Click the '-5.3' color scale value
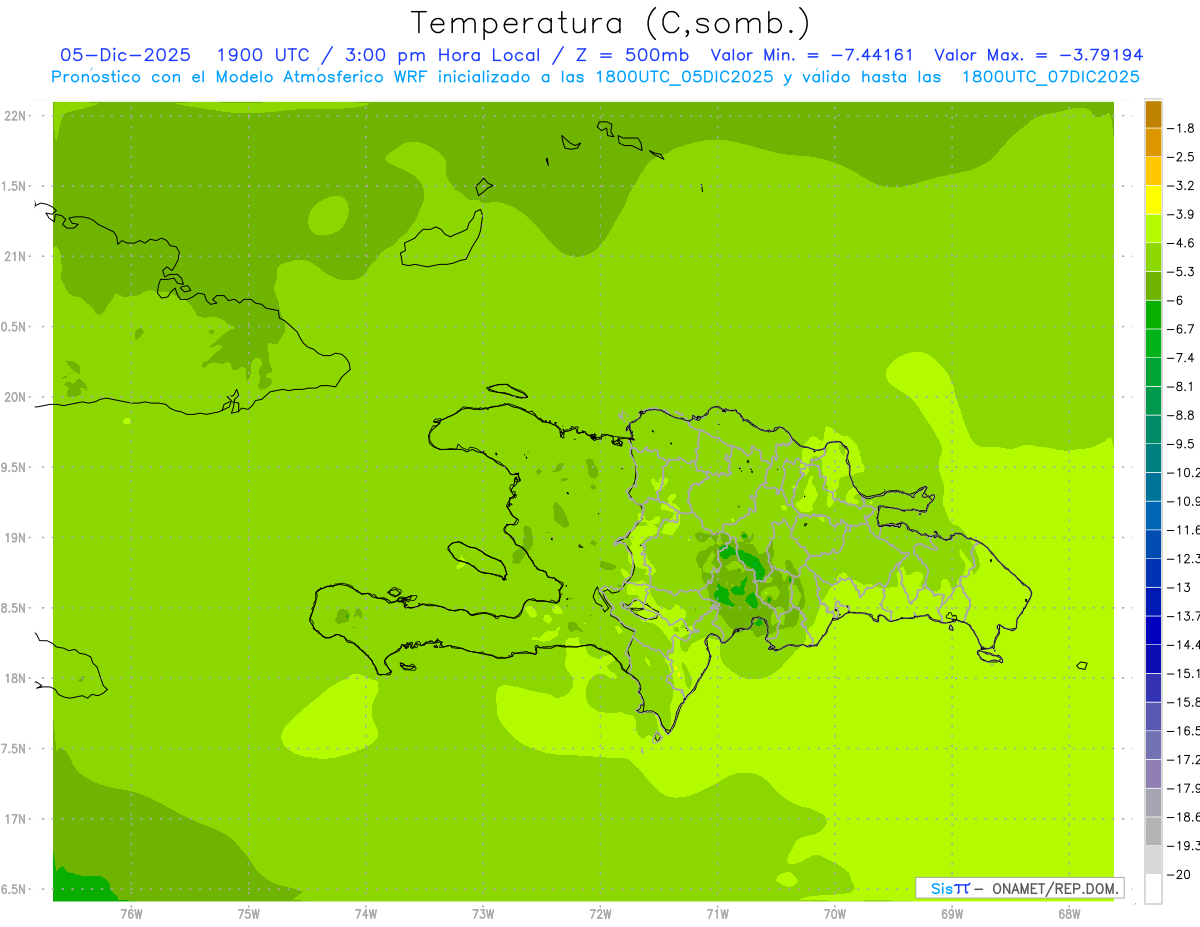This screenshot has width=1200, height=927. (x=1181, y=272)
